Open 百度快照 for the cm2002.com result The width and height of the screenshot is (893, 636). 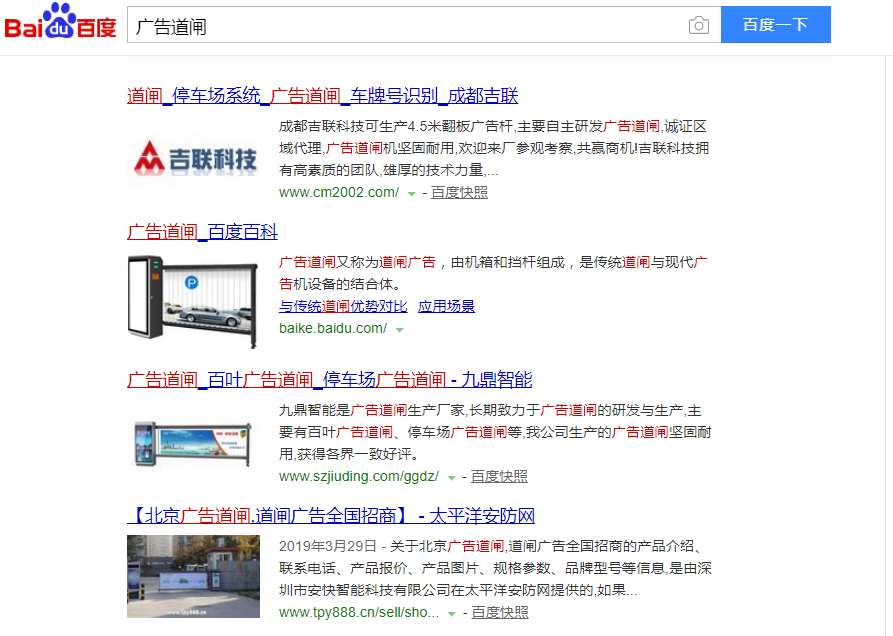[459, 192]
